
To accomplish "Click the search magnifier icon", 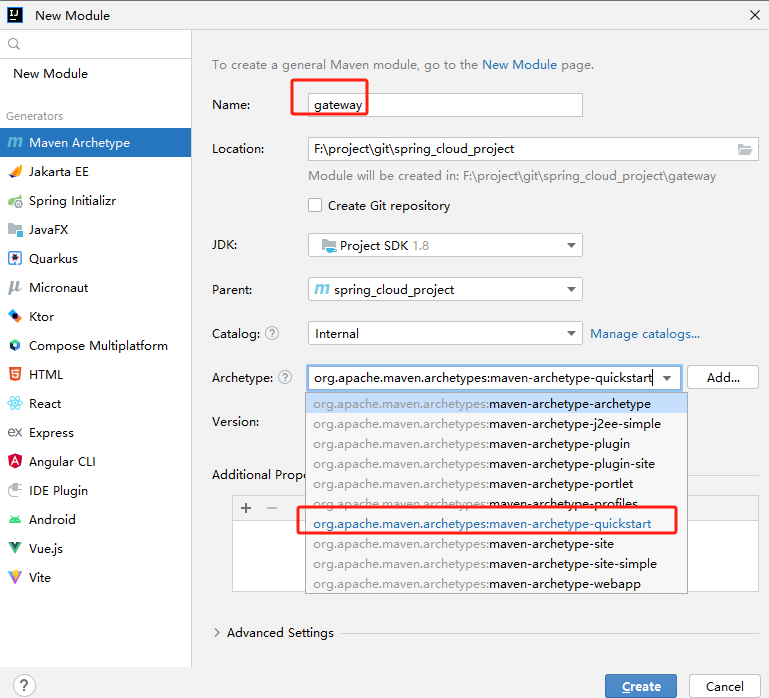I will point(14,44).
